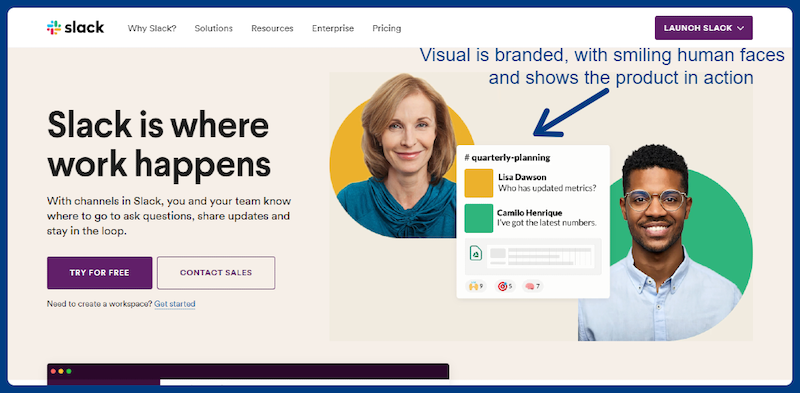Viewport: 800px width, 393px height.
Task: Open the Solutions menu
Action: (213, 28)
